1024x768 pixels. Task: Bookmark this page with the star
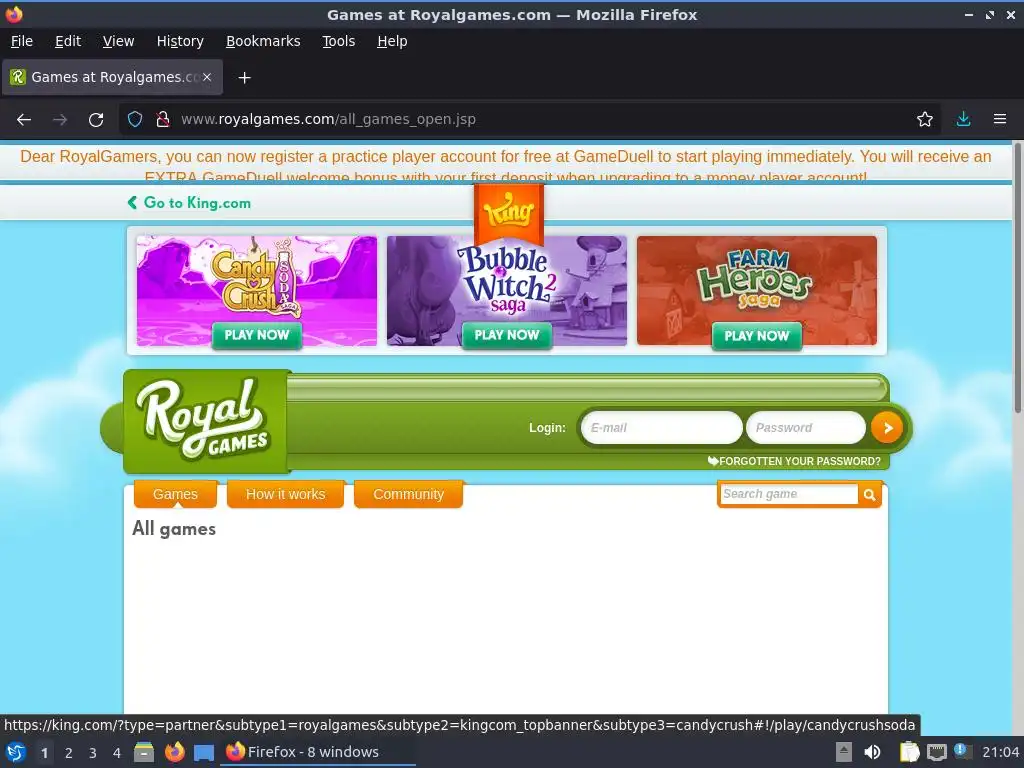click(x=925, y=120)
